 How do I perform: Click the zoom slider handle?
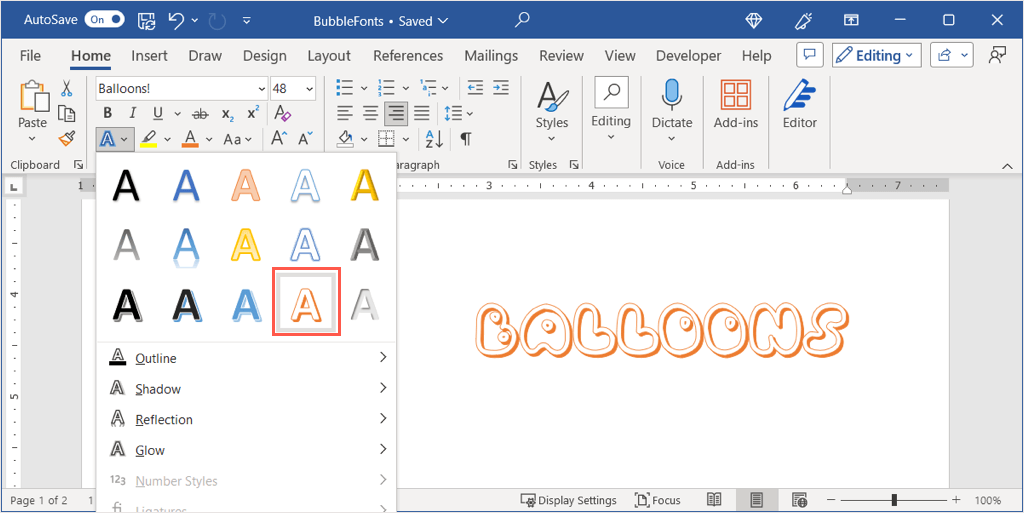(x=894, y=500)
